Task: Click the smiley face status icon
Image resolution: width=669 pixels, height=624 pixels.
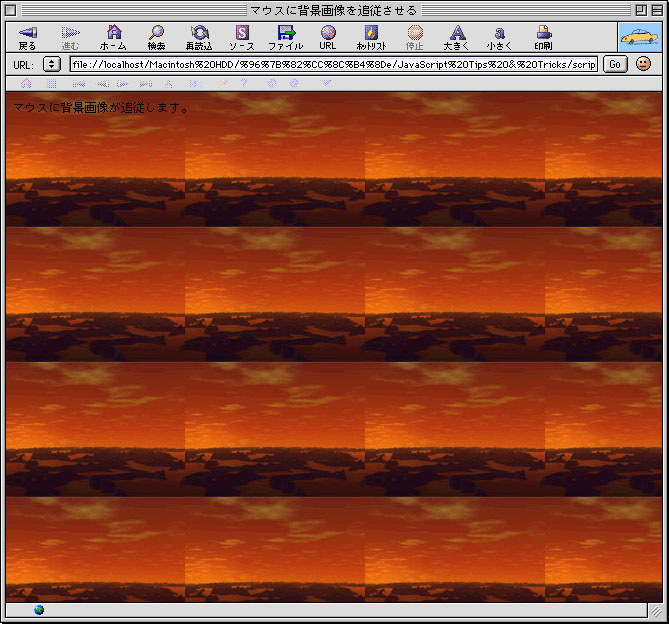Action: (643, 64)
